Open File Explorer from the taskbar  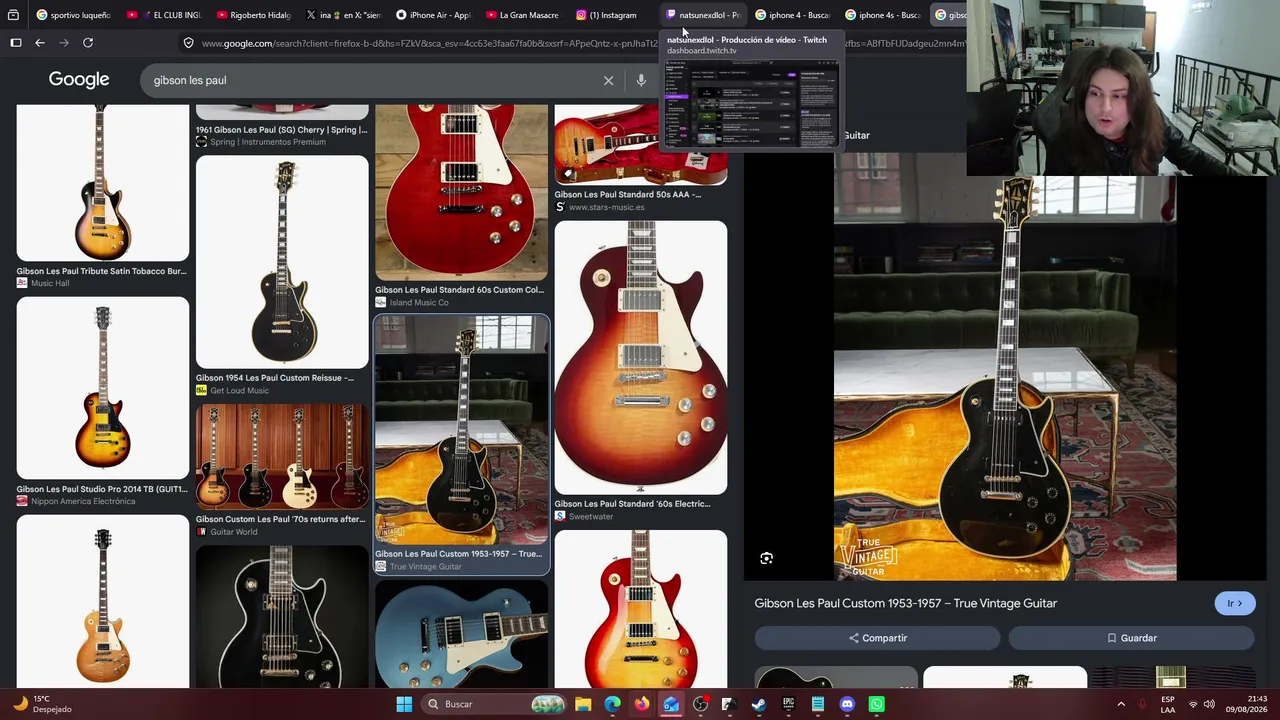tap(583, 704)
